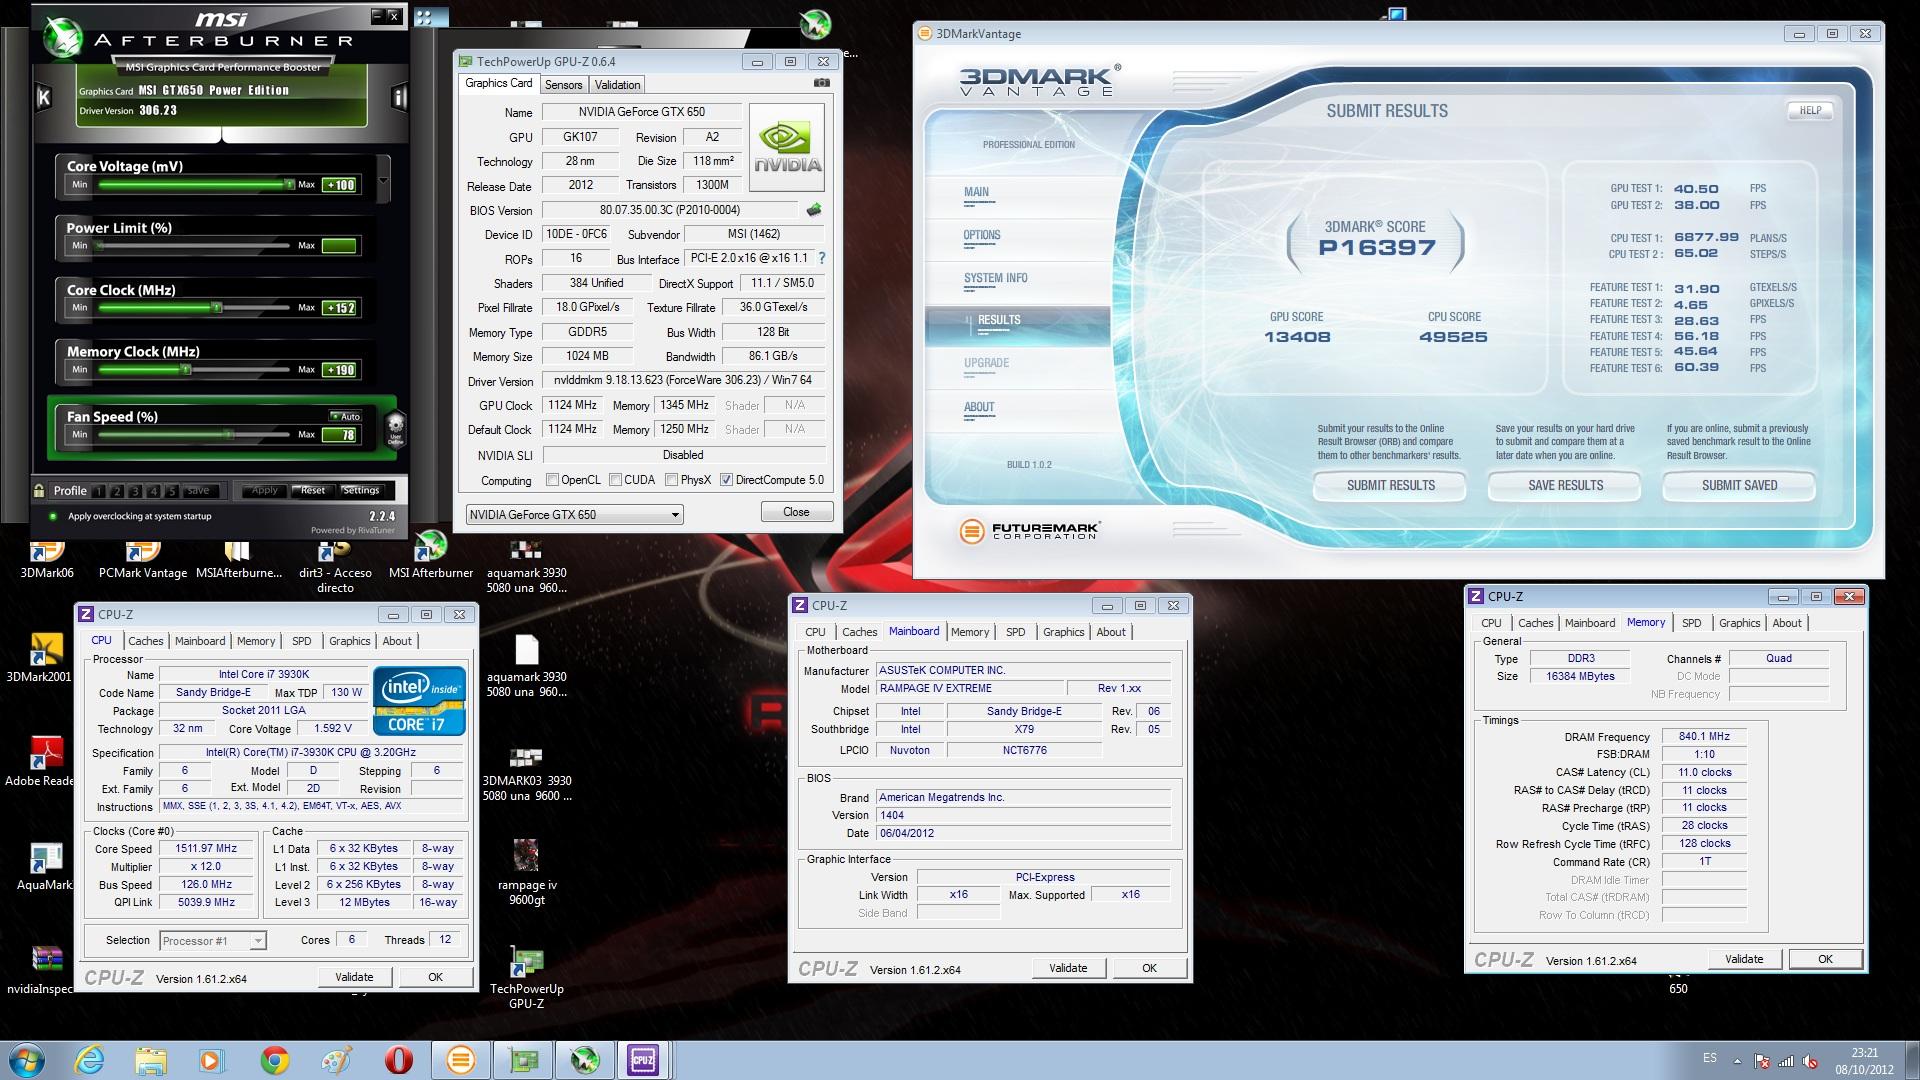Screen dimensions: 1920x1080
Task: Open the GPU selection dropdown in GPU-Z
Action: (x=574, y=515)
